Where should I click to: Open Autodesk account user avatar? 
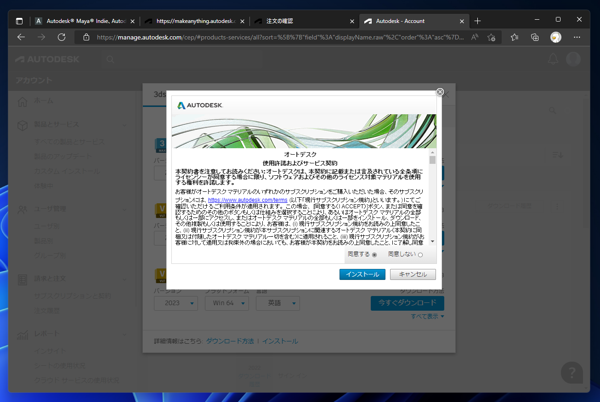573,59
